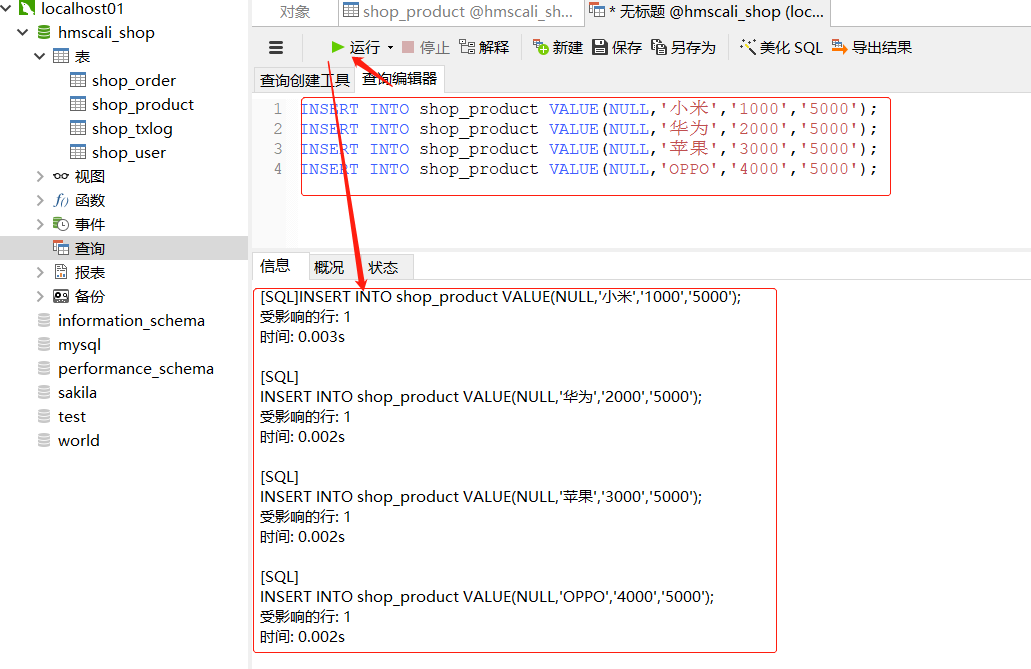Click the Events (事件) clock icon

click(60, 224)
